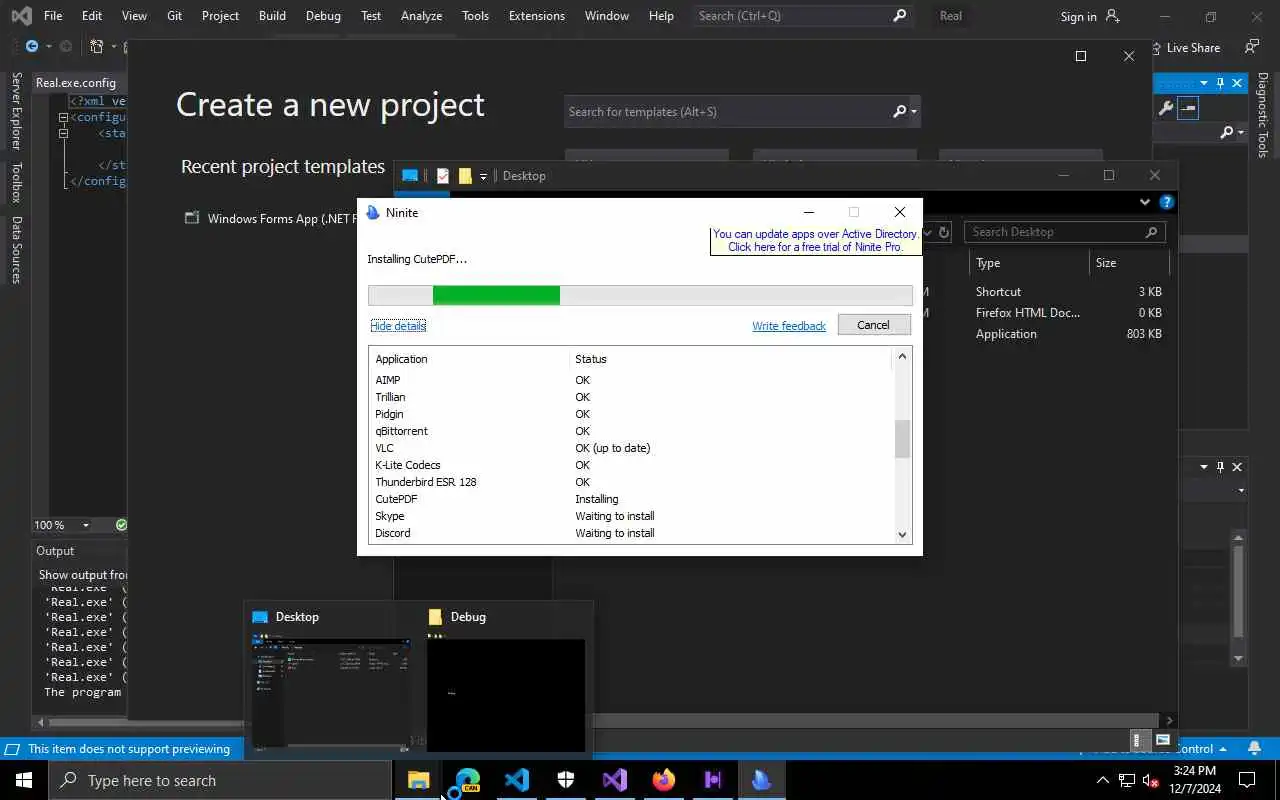
Task: Open the Server Explorer side tab
Action: [15, 111]
